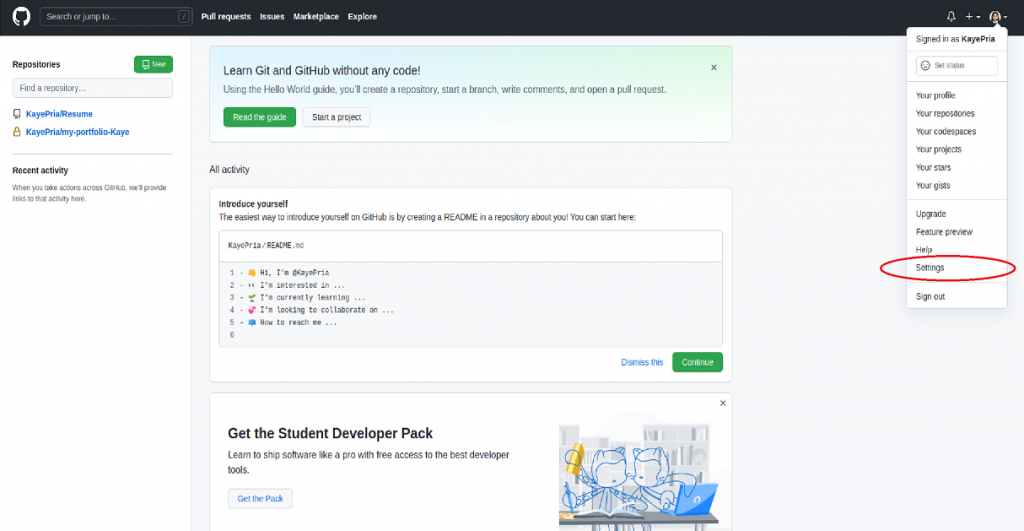1024x531 pixels.
Task: Open Settings from the user menu
Action: [930, 268]
